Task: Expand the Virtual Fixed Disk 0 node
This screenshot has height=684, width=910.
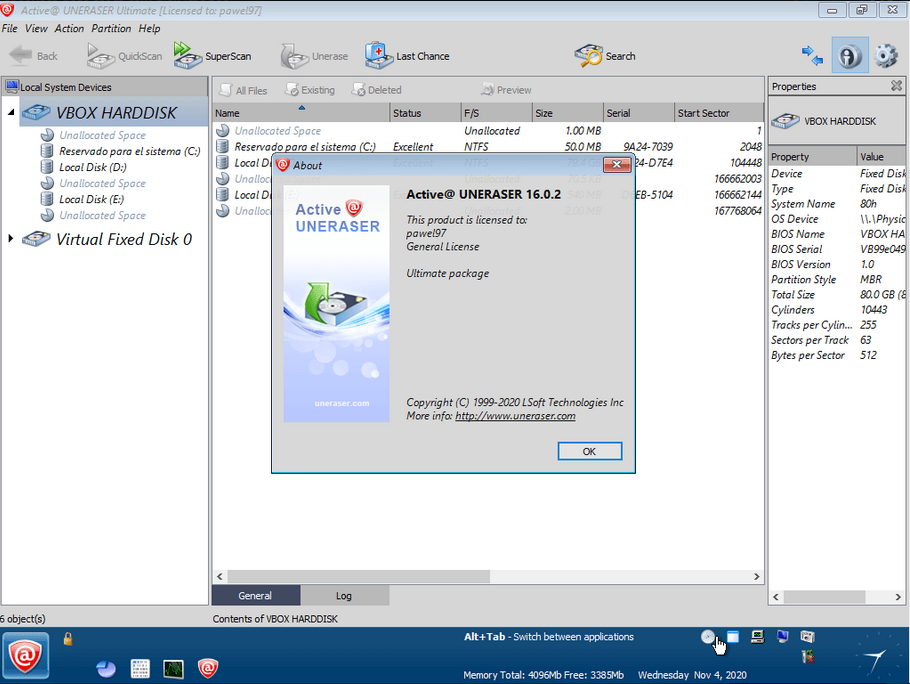Action: [10, 238]
